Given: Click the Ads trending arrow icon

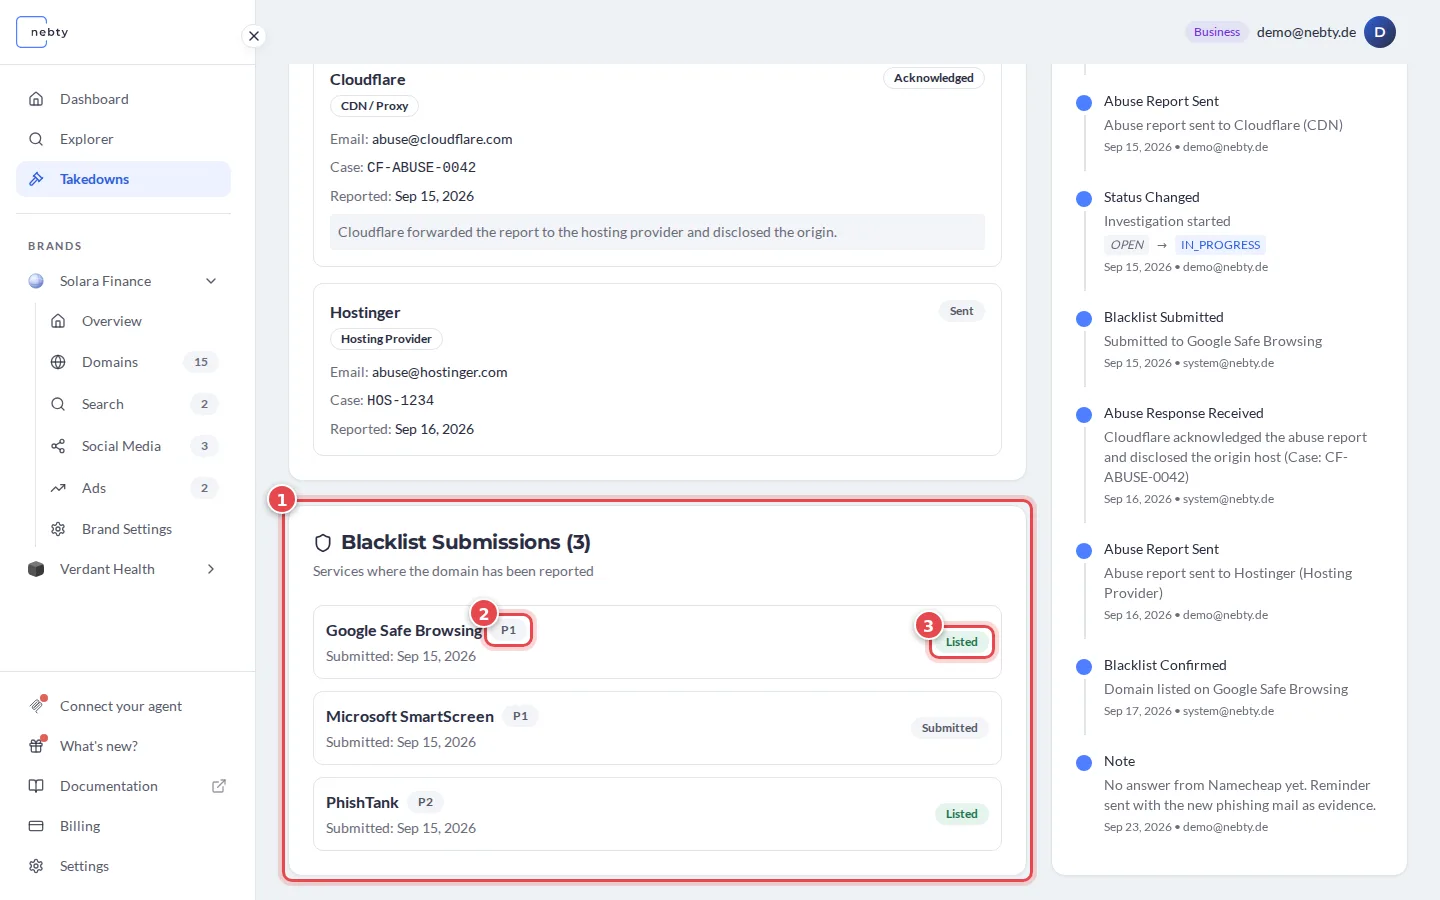Looking at the screenshot, I should tap(58, 488).
